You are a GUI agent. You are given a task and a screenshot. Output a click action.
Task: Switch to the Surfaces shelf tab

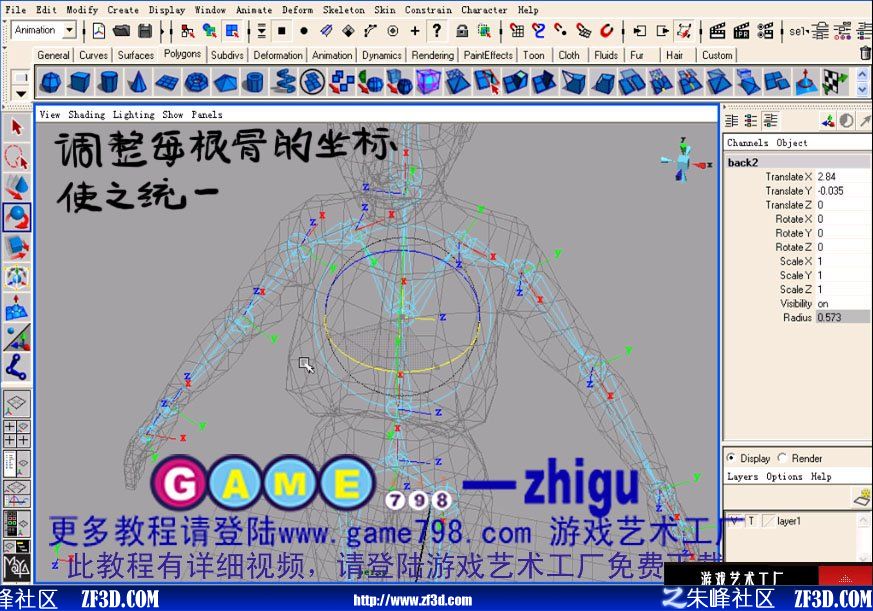[136, 55]
